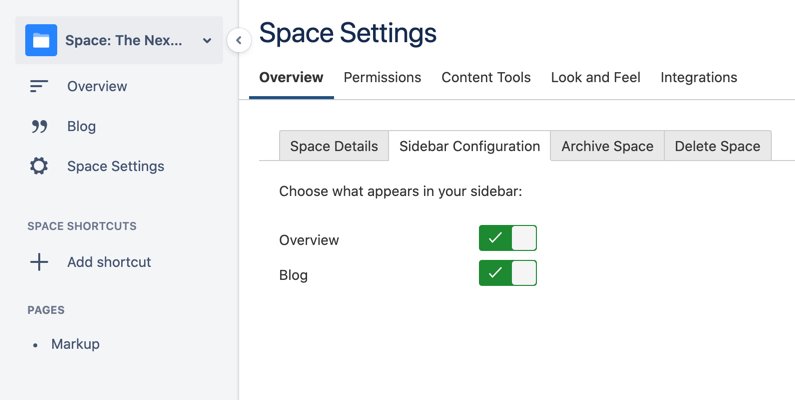Click the blue space folder icon
This screenshot has height=400, width=795.
41,41
